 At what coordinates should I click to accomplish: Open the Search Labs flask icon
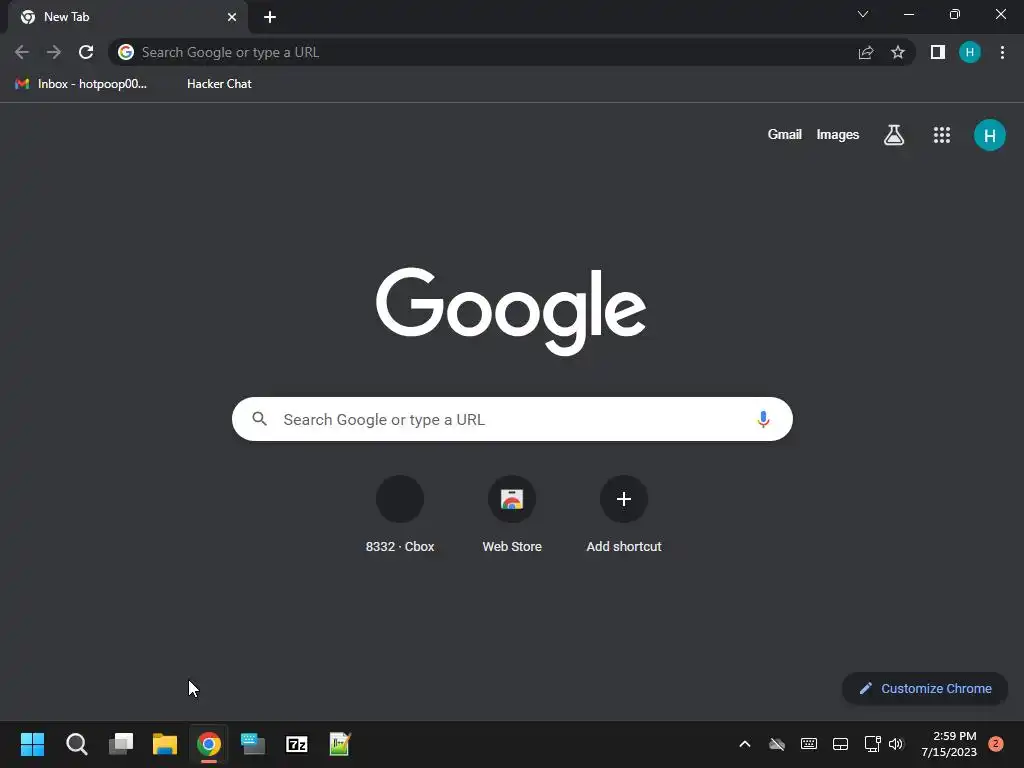tap(894, 135)
